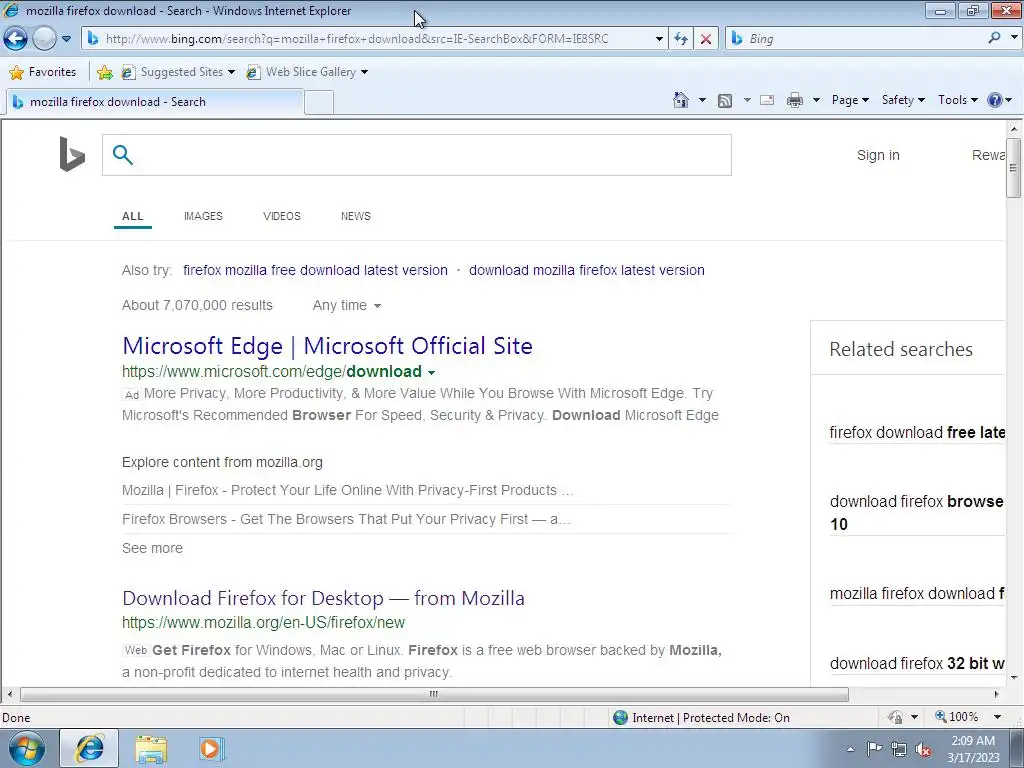Viewport: 1024px width, 768px height.
Task: Expand the arrow beside microsoft.com/edge/download URL
Action: pos(431,373)
